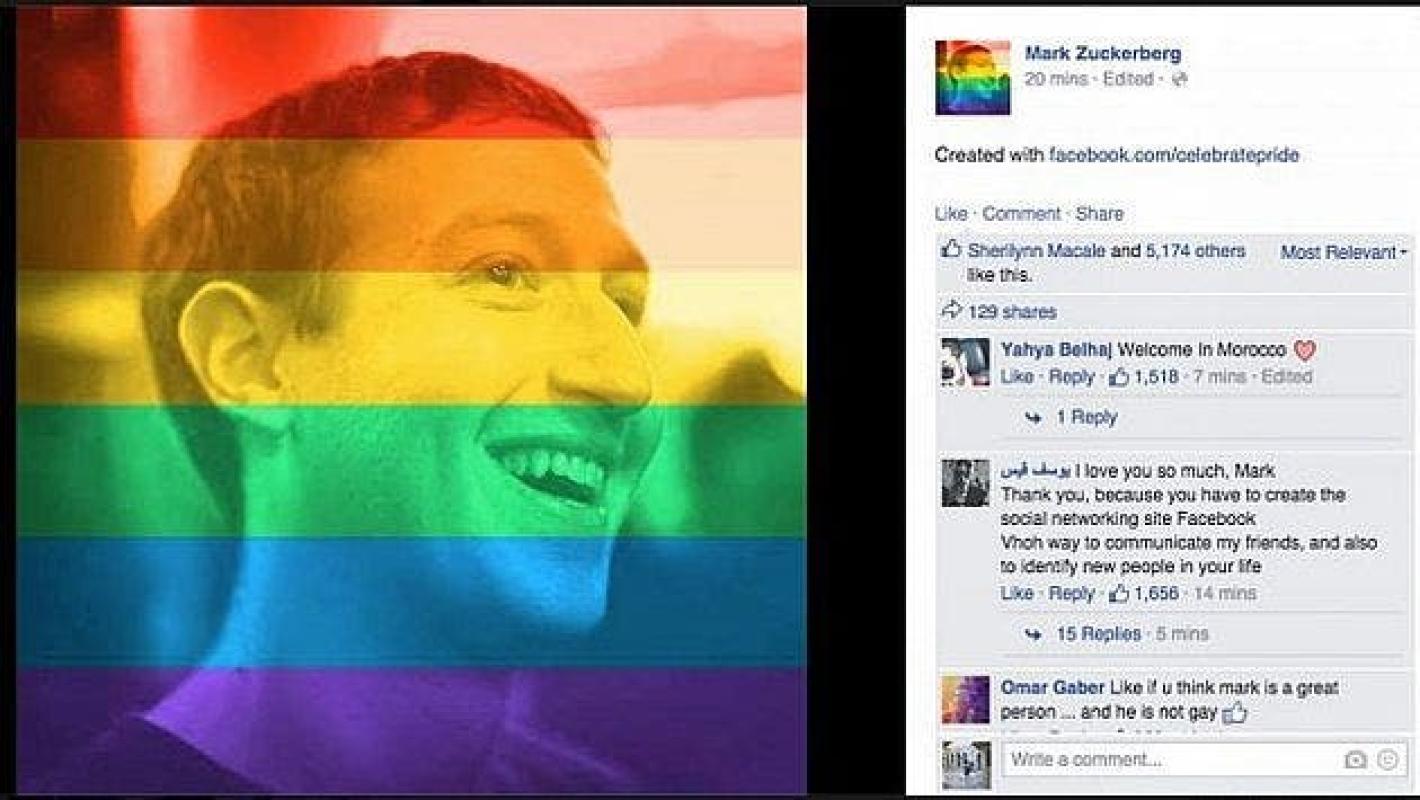Expand the 15 Replies thread
The image size is (1420, 800).
point(1098,634)
